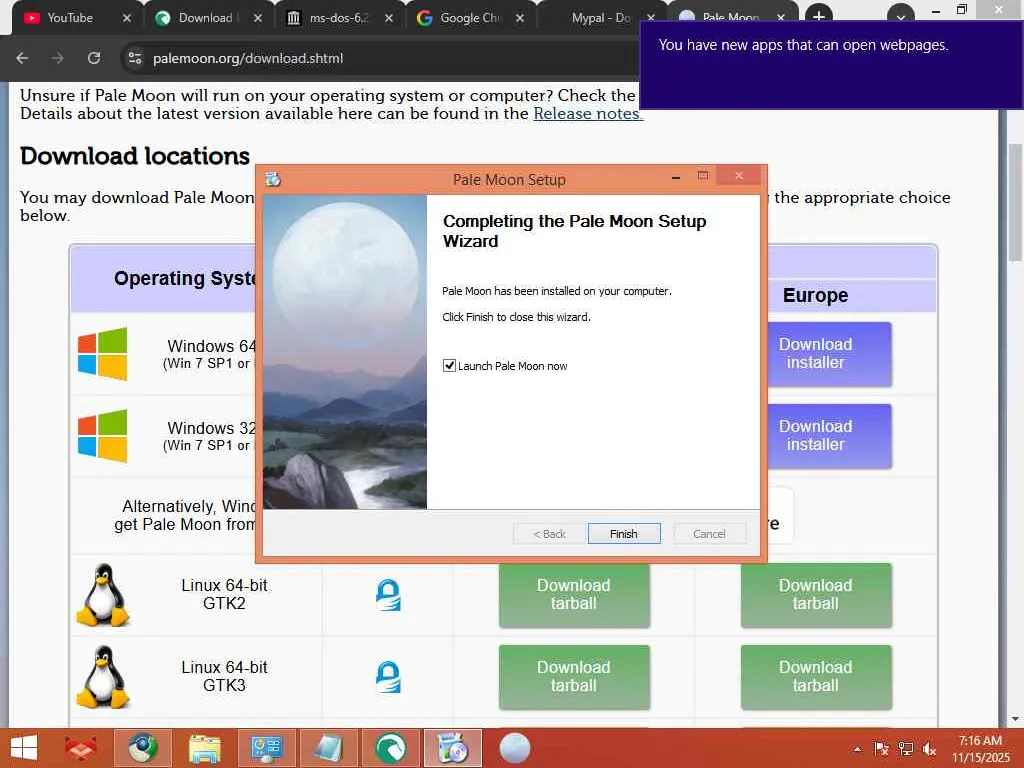1024x768 pixels.
Task: Close the Mypal tab
Action: tap(651, 18)
